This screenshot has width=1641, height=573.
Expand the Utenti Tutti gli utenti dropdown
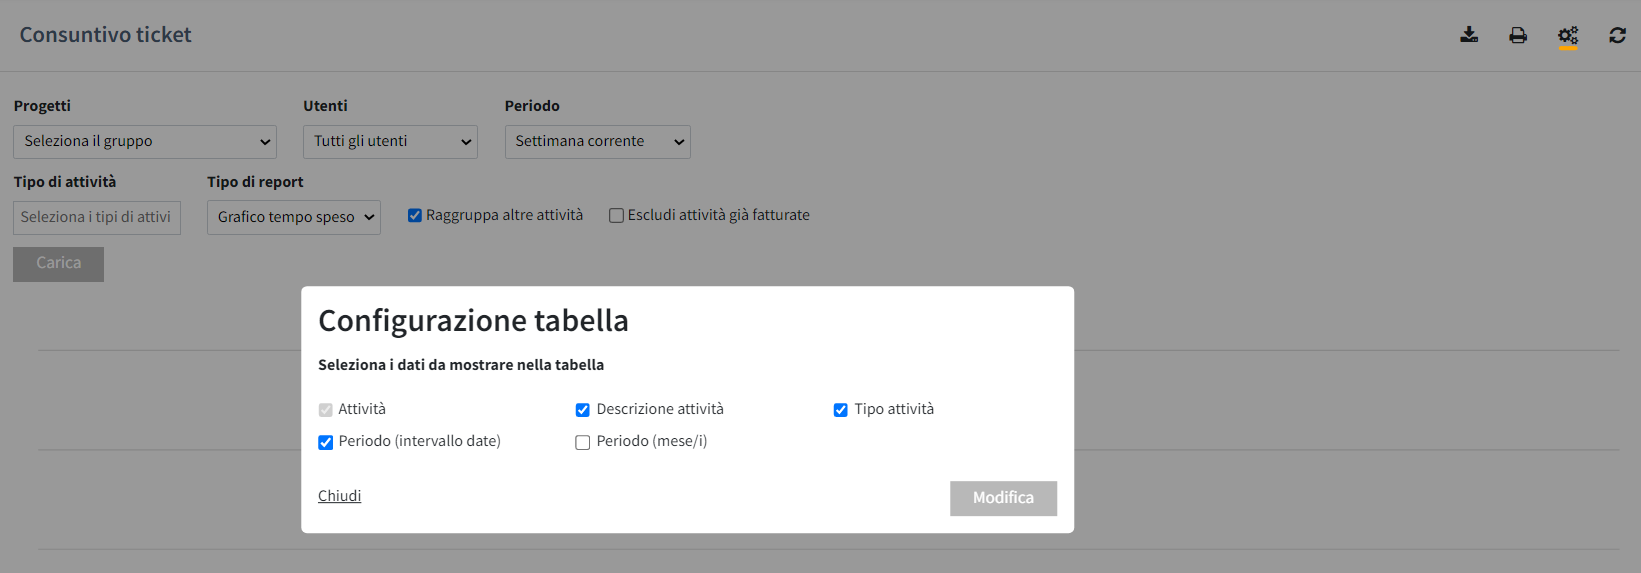(x=390, y=141)
